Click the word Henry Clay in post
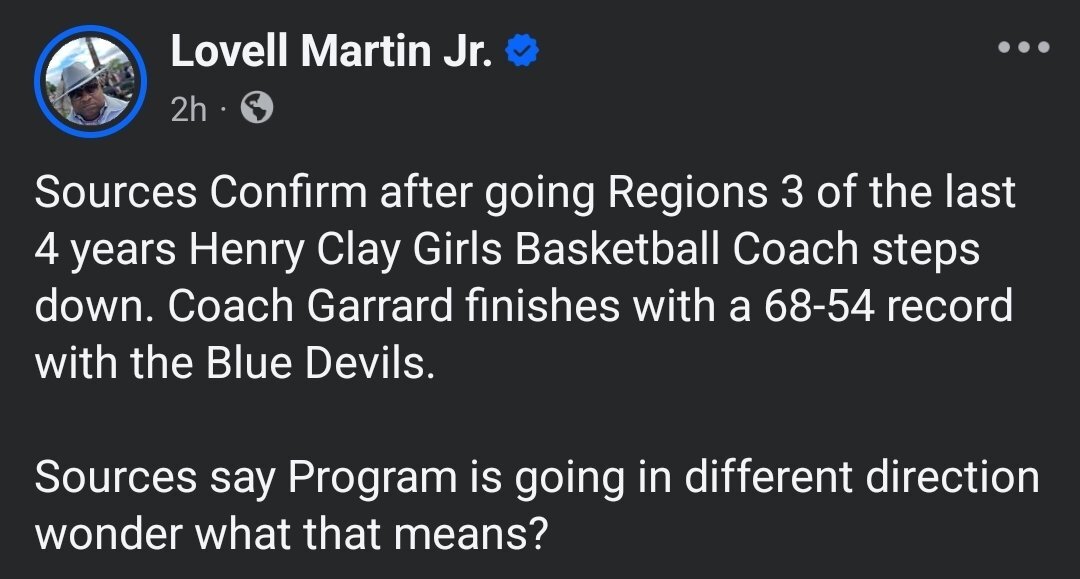The width and height of the screenshot is (1080, 579). [x=294, y=249]
